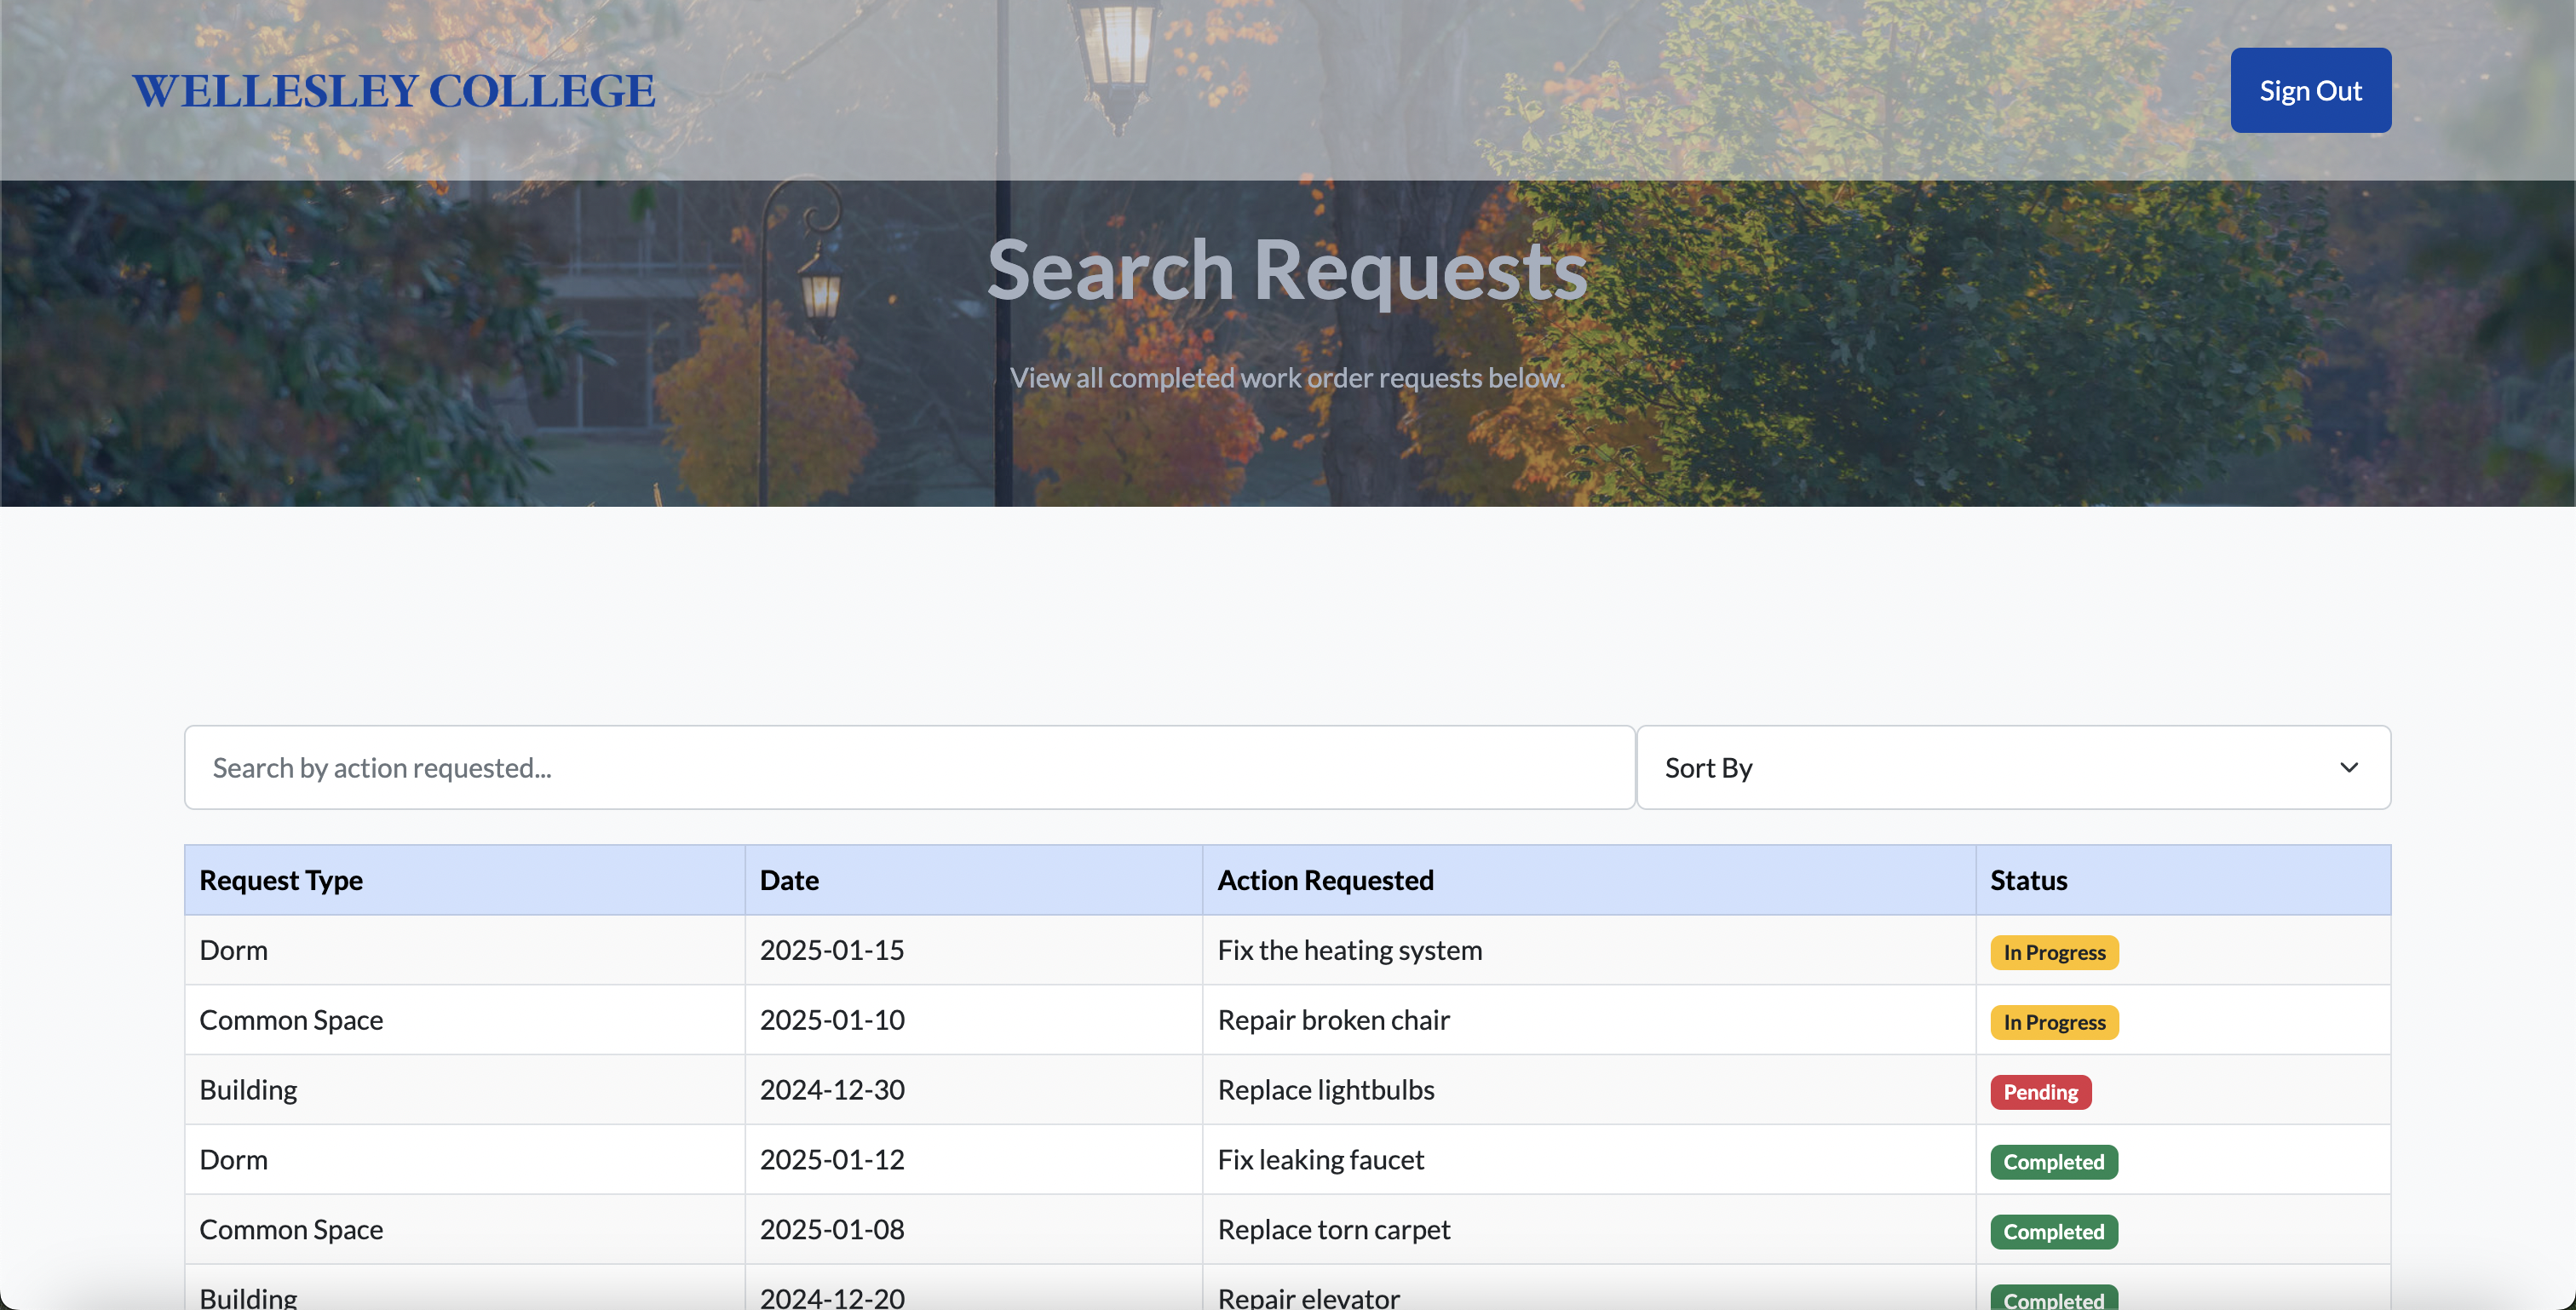Image resolution: width=2576 pixels, height=1310 pixels.
Task: Click Dorm cell in leaking faucet row
Action: [x=464, y=1160]
